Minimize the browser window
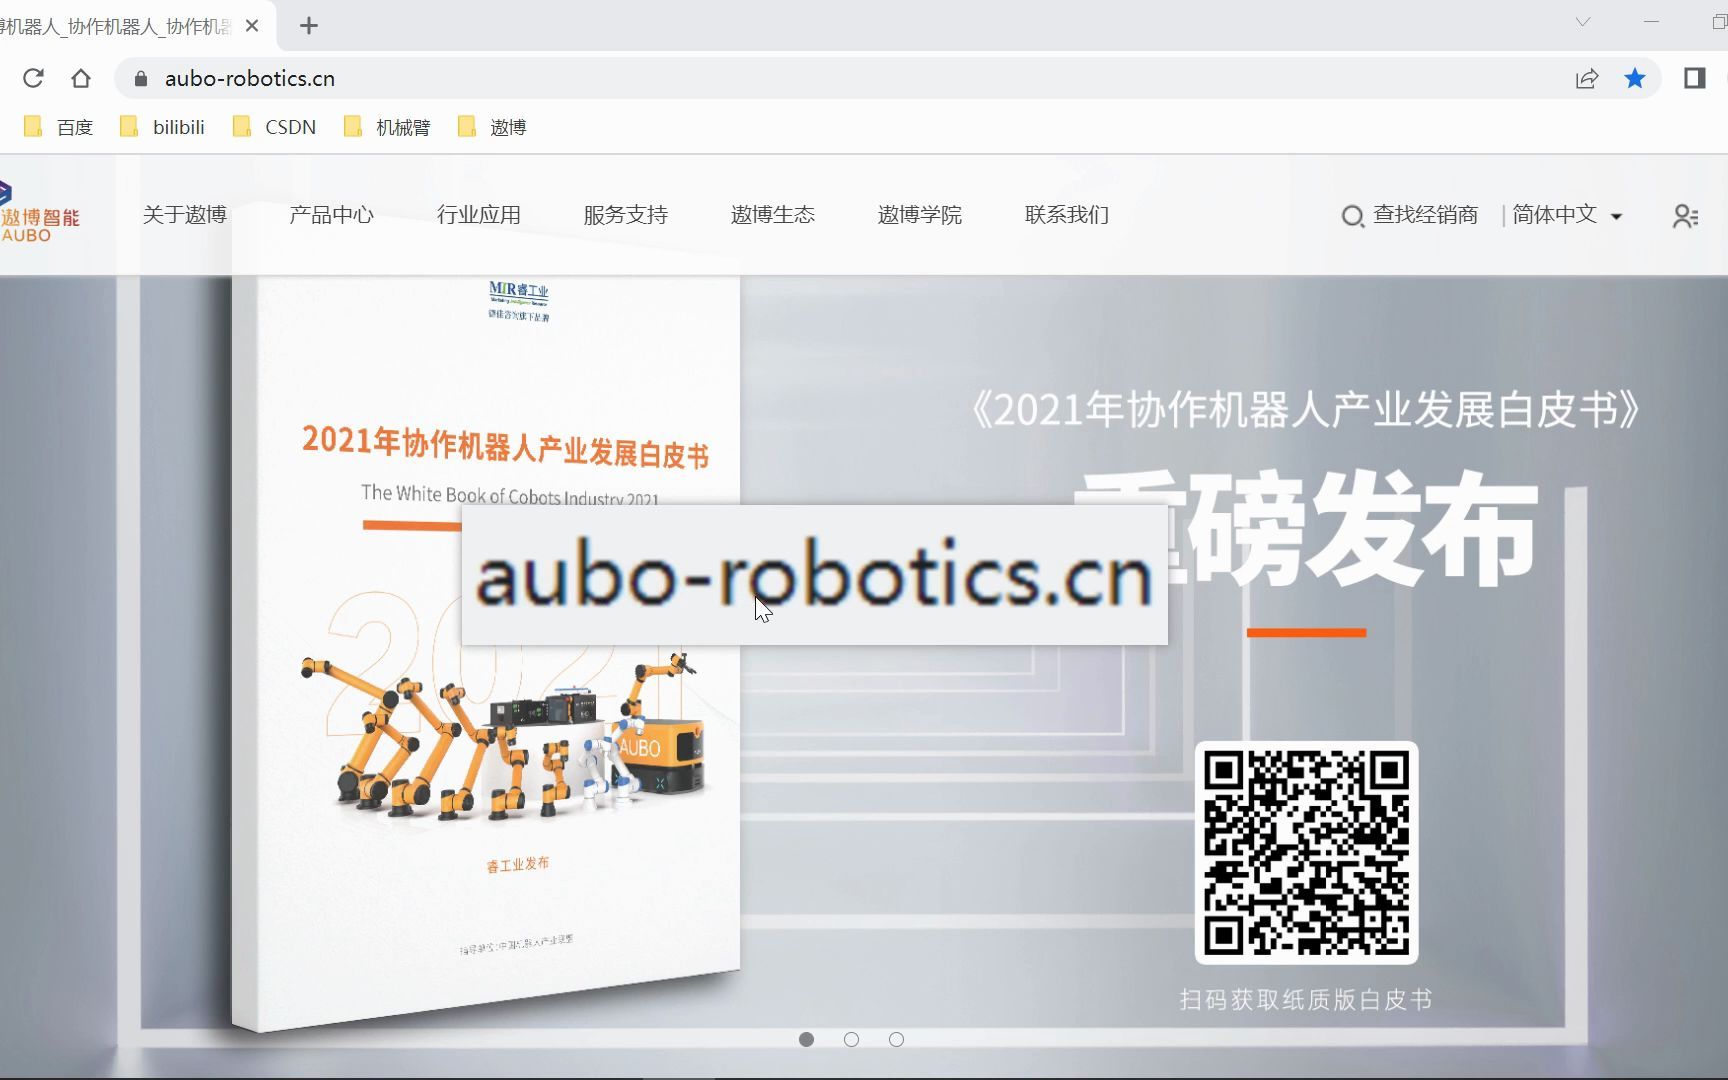The height and width of the screenshot is (1080, 1728). [x=1651, y=22]
